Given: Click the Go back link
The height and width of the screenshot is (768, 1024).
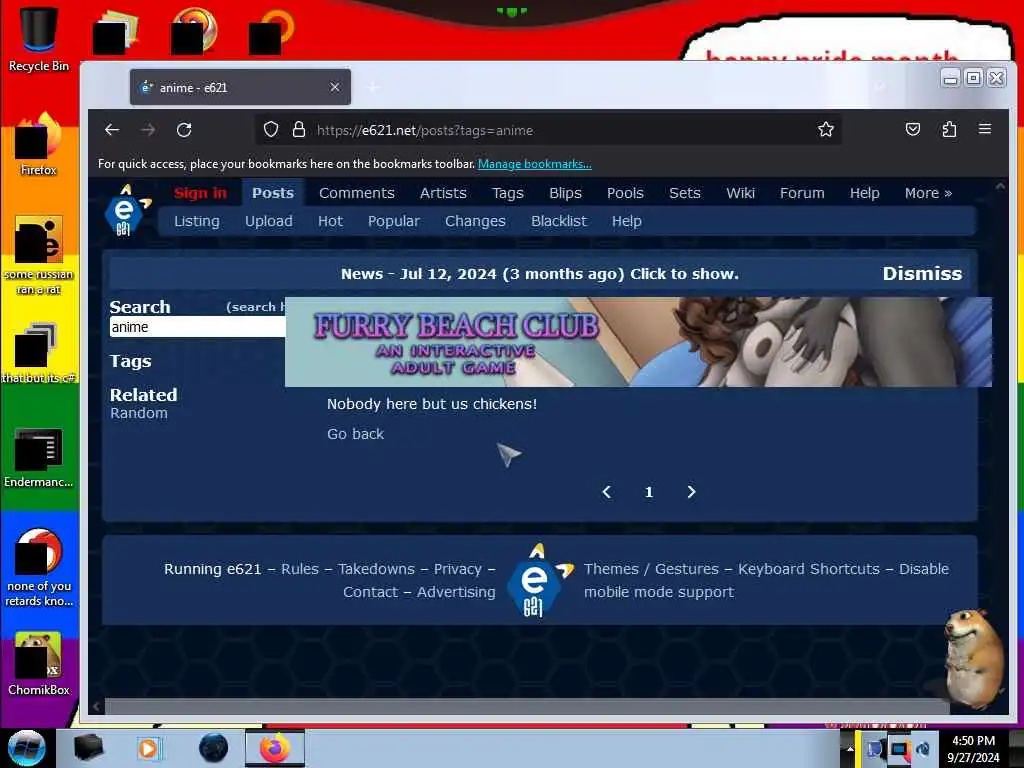Looking at the screenshot, I should pyautogui.click(x=355, y=434).
